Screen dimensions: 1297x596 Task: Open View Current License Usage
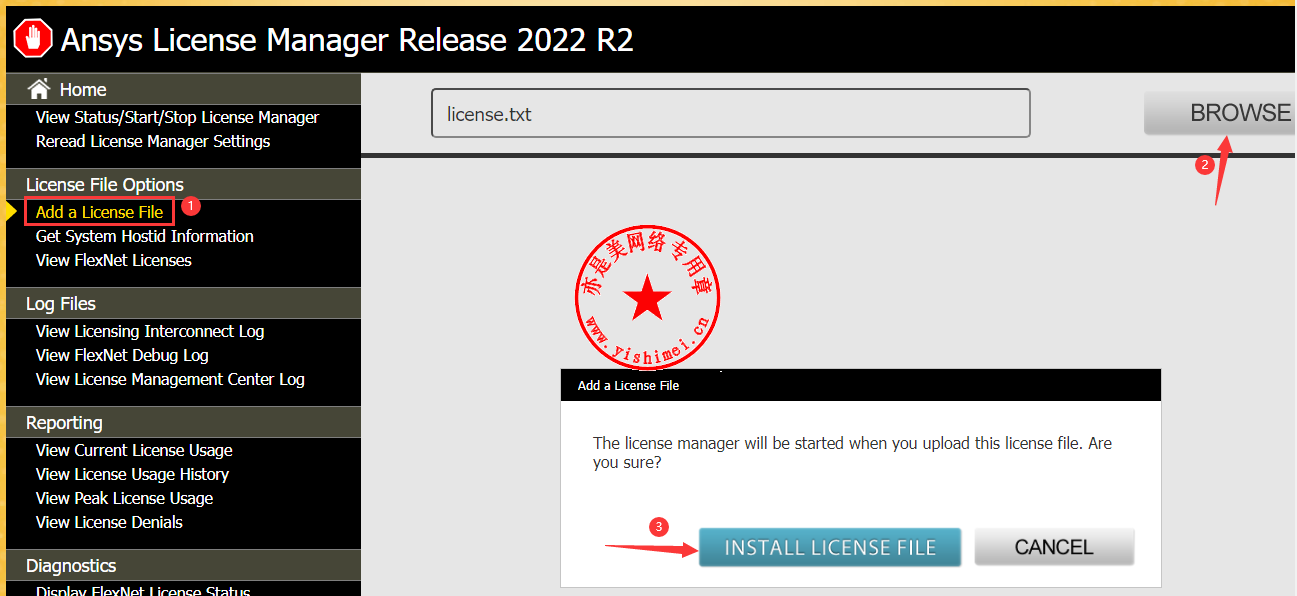[x=134, y=450]
